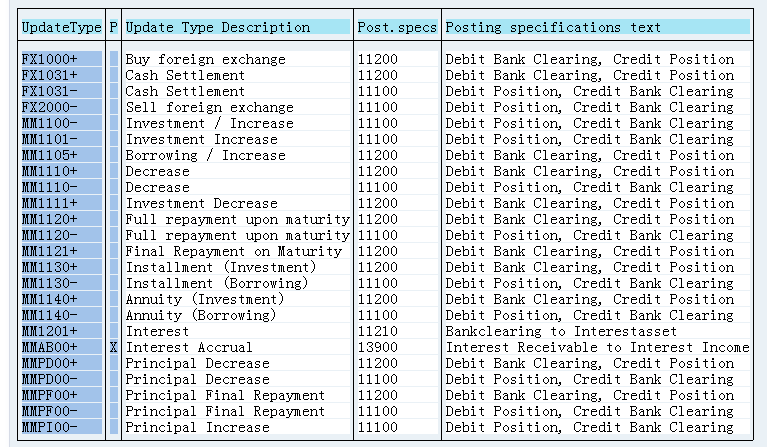This screenshot has height=447, width=767.
Task: Click the Post.specs column header
Action: [396, 27]
